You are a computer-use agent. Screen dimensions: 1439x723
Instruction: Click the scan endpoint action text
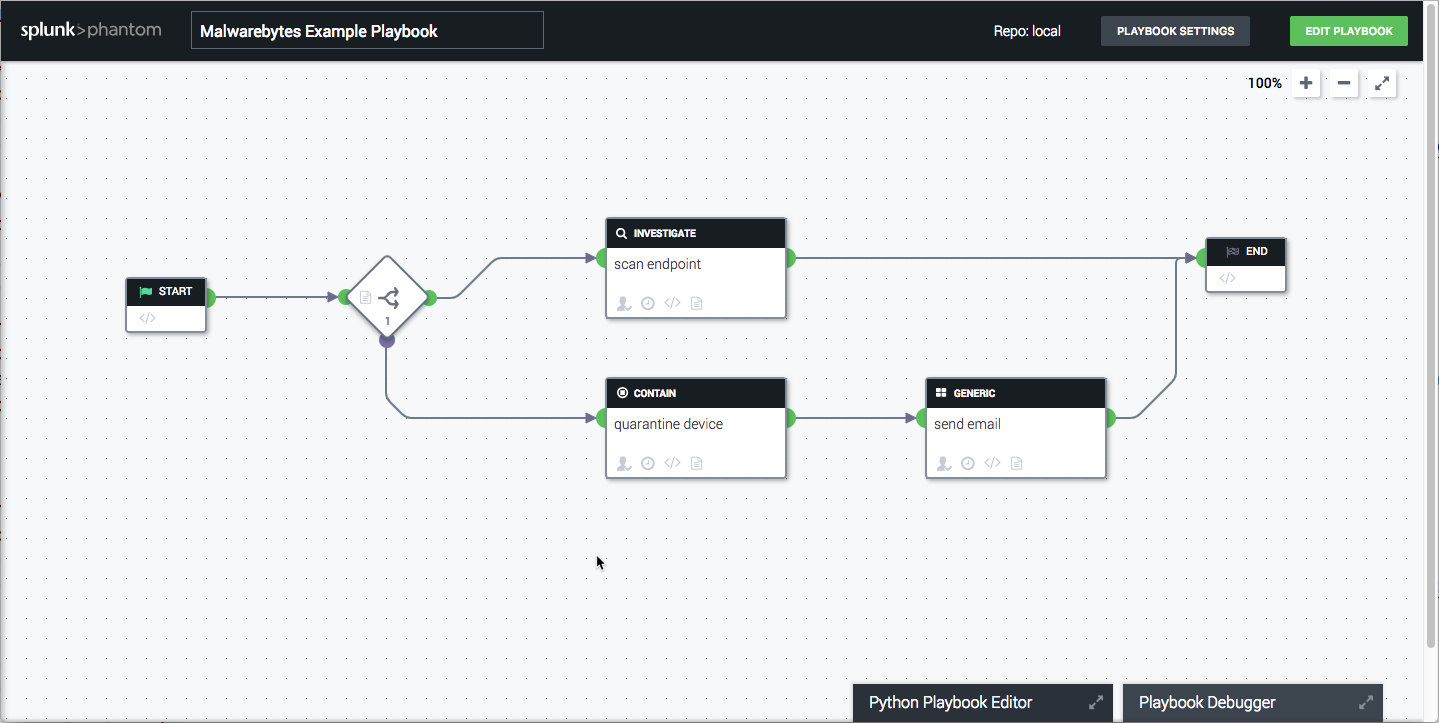click(x=657, y=264)
